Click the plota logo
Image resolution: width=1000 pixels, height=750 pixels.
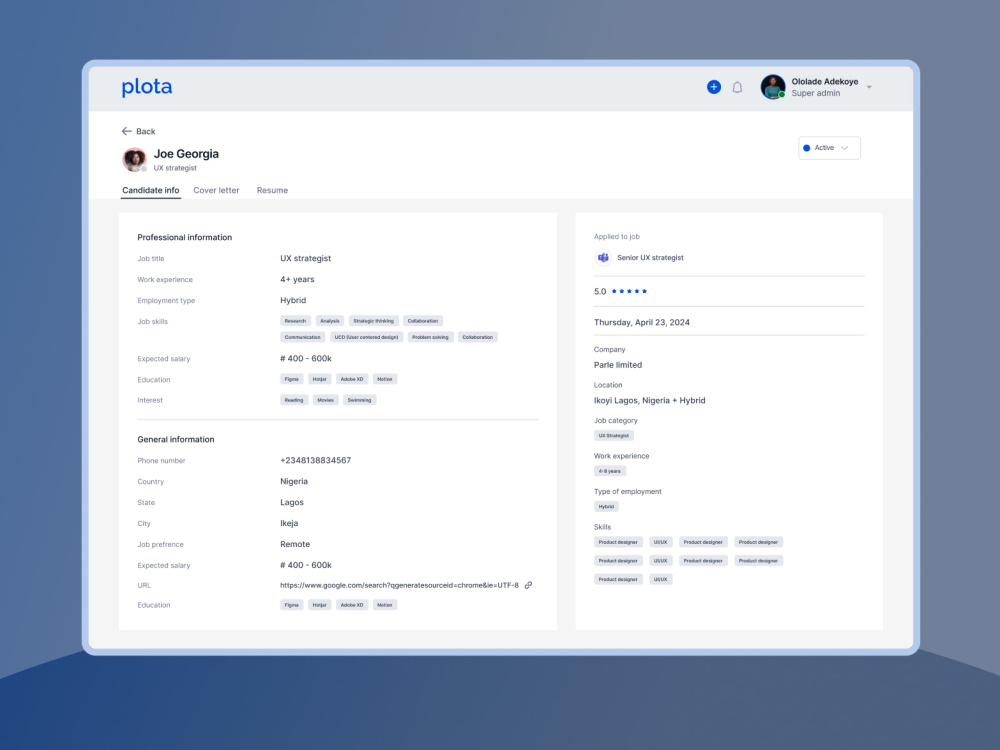pyautogui.click(x=147, y=87)
